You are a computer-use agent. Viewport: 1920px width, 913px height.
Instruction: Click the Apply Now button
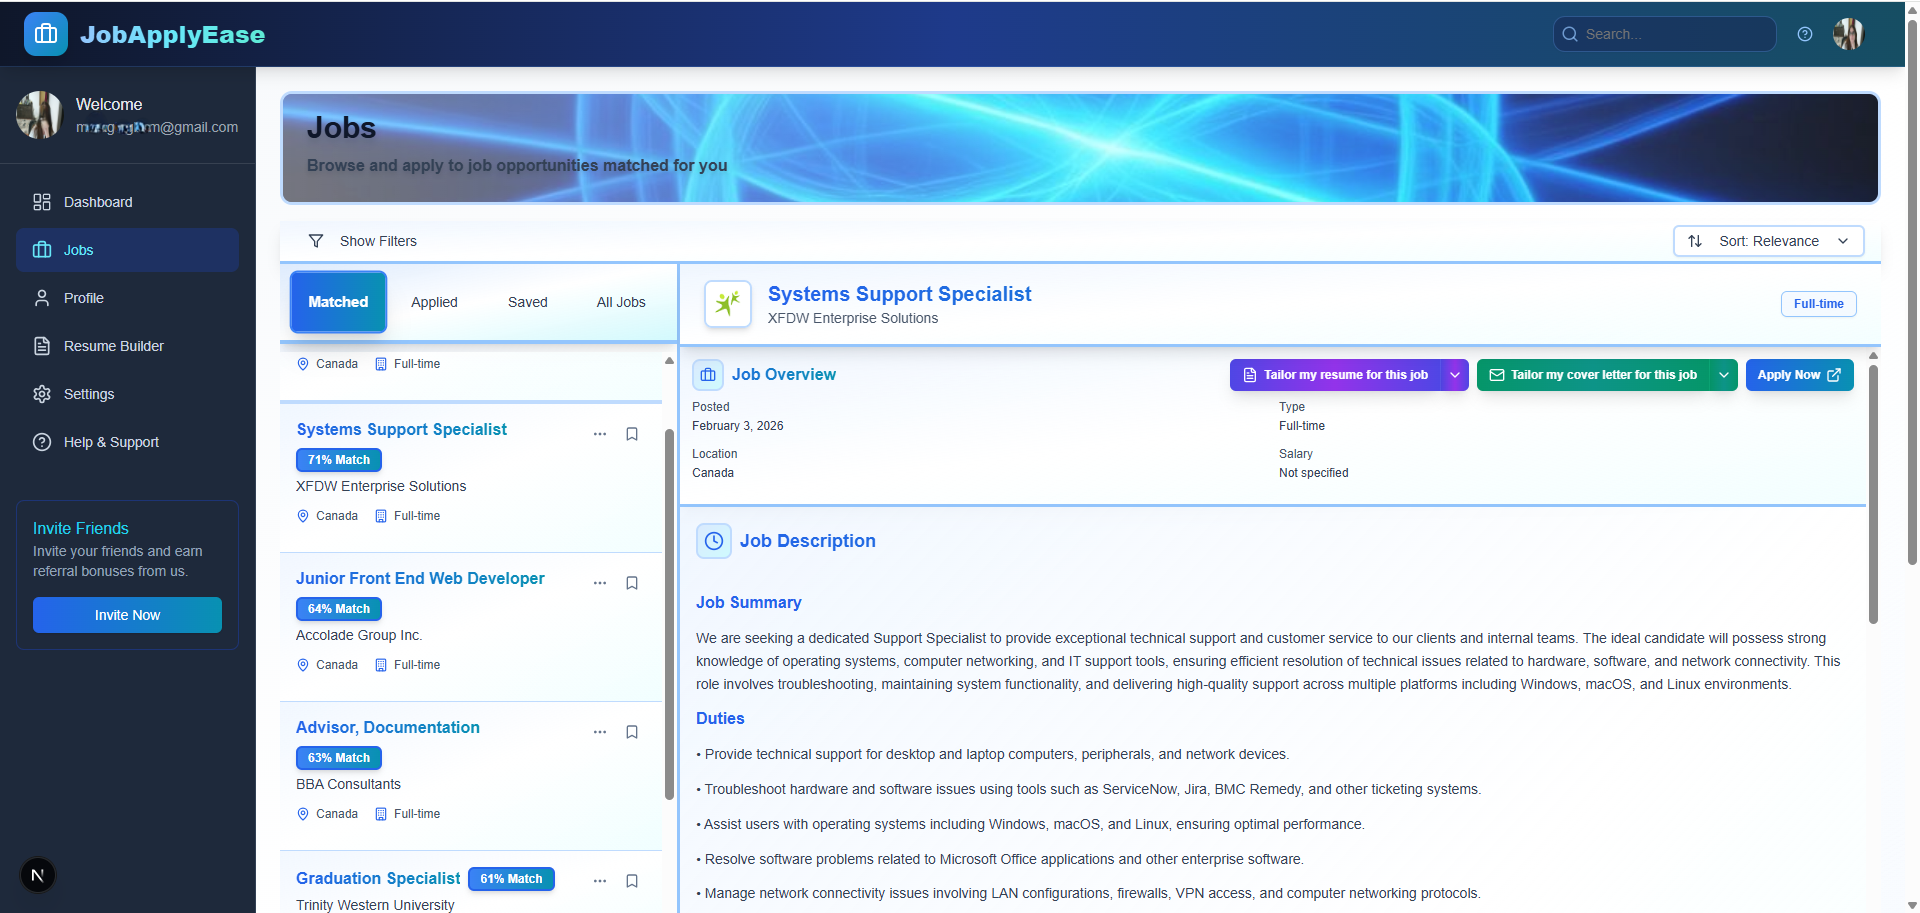[1798, 375]
